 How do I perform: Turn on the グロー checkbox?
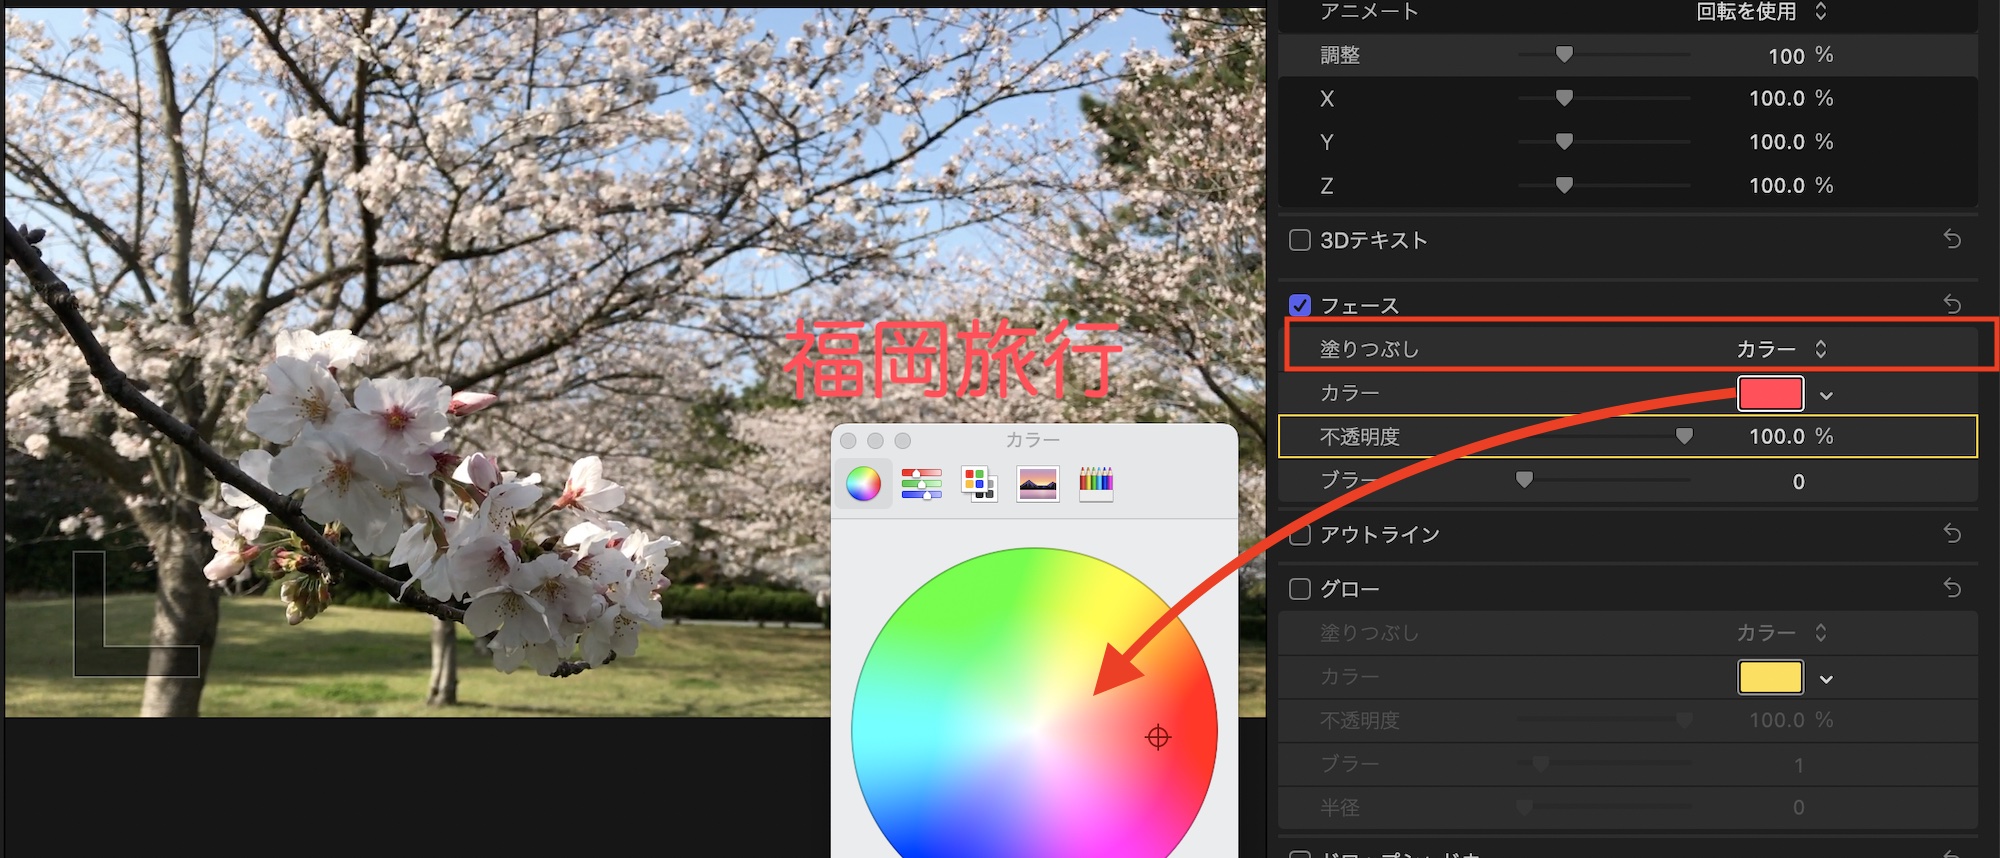click(1300, 589)
